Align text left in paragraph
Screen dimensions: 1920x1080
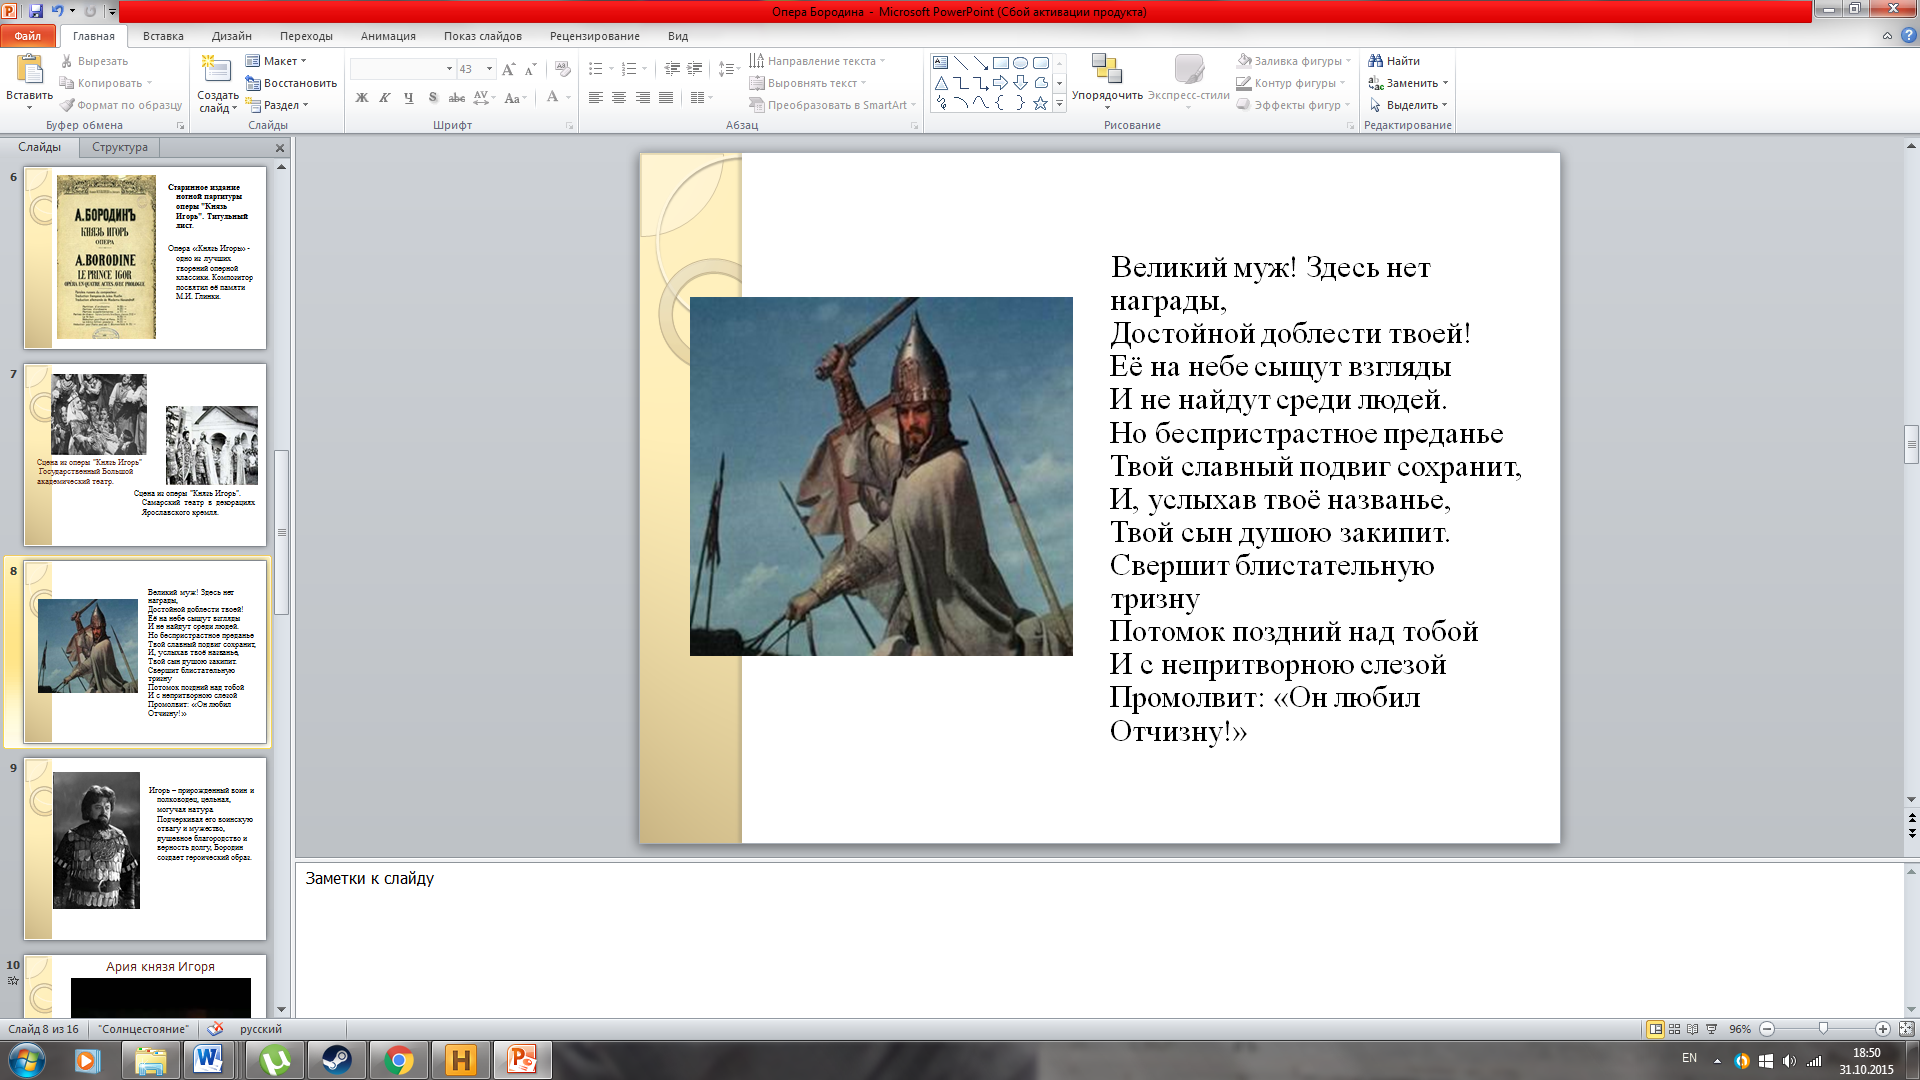pos(596,98)
